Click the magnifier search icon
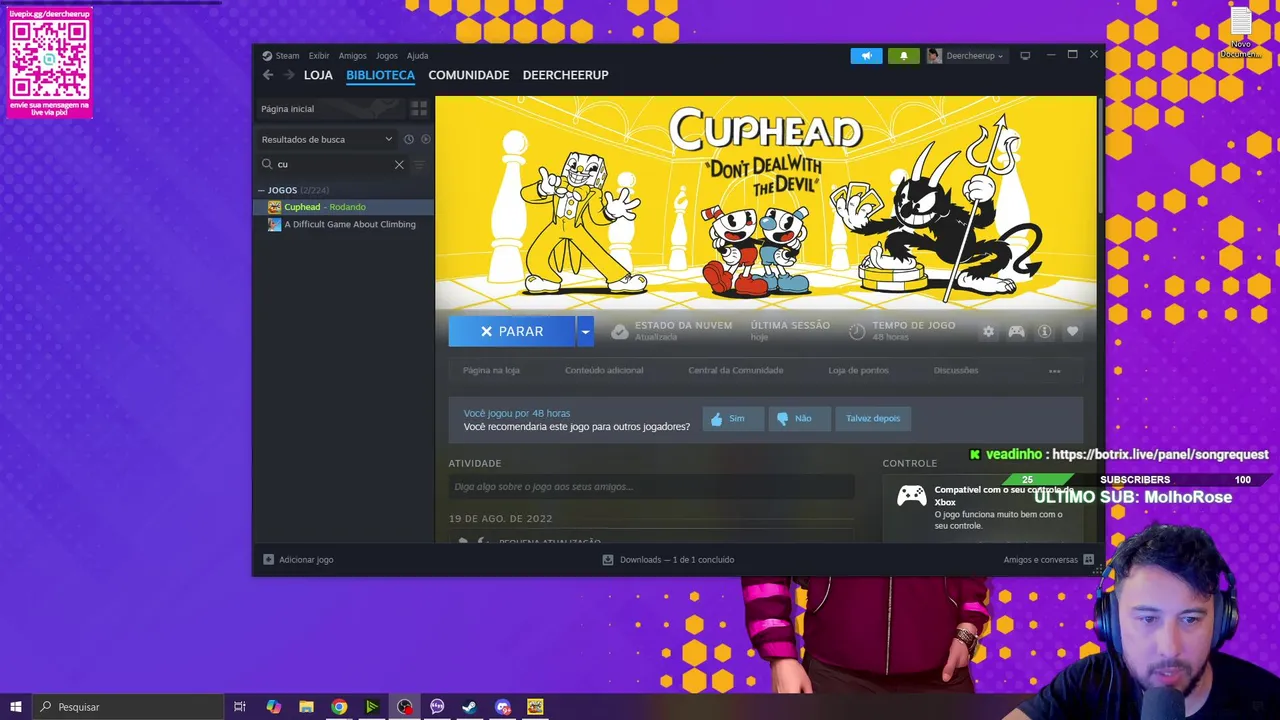The width and height of the screenshot is (1280, 720). (267, 164)
